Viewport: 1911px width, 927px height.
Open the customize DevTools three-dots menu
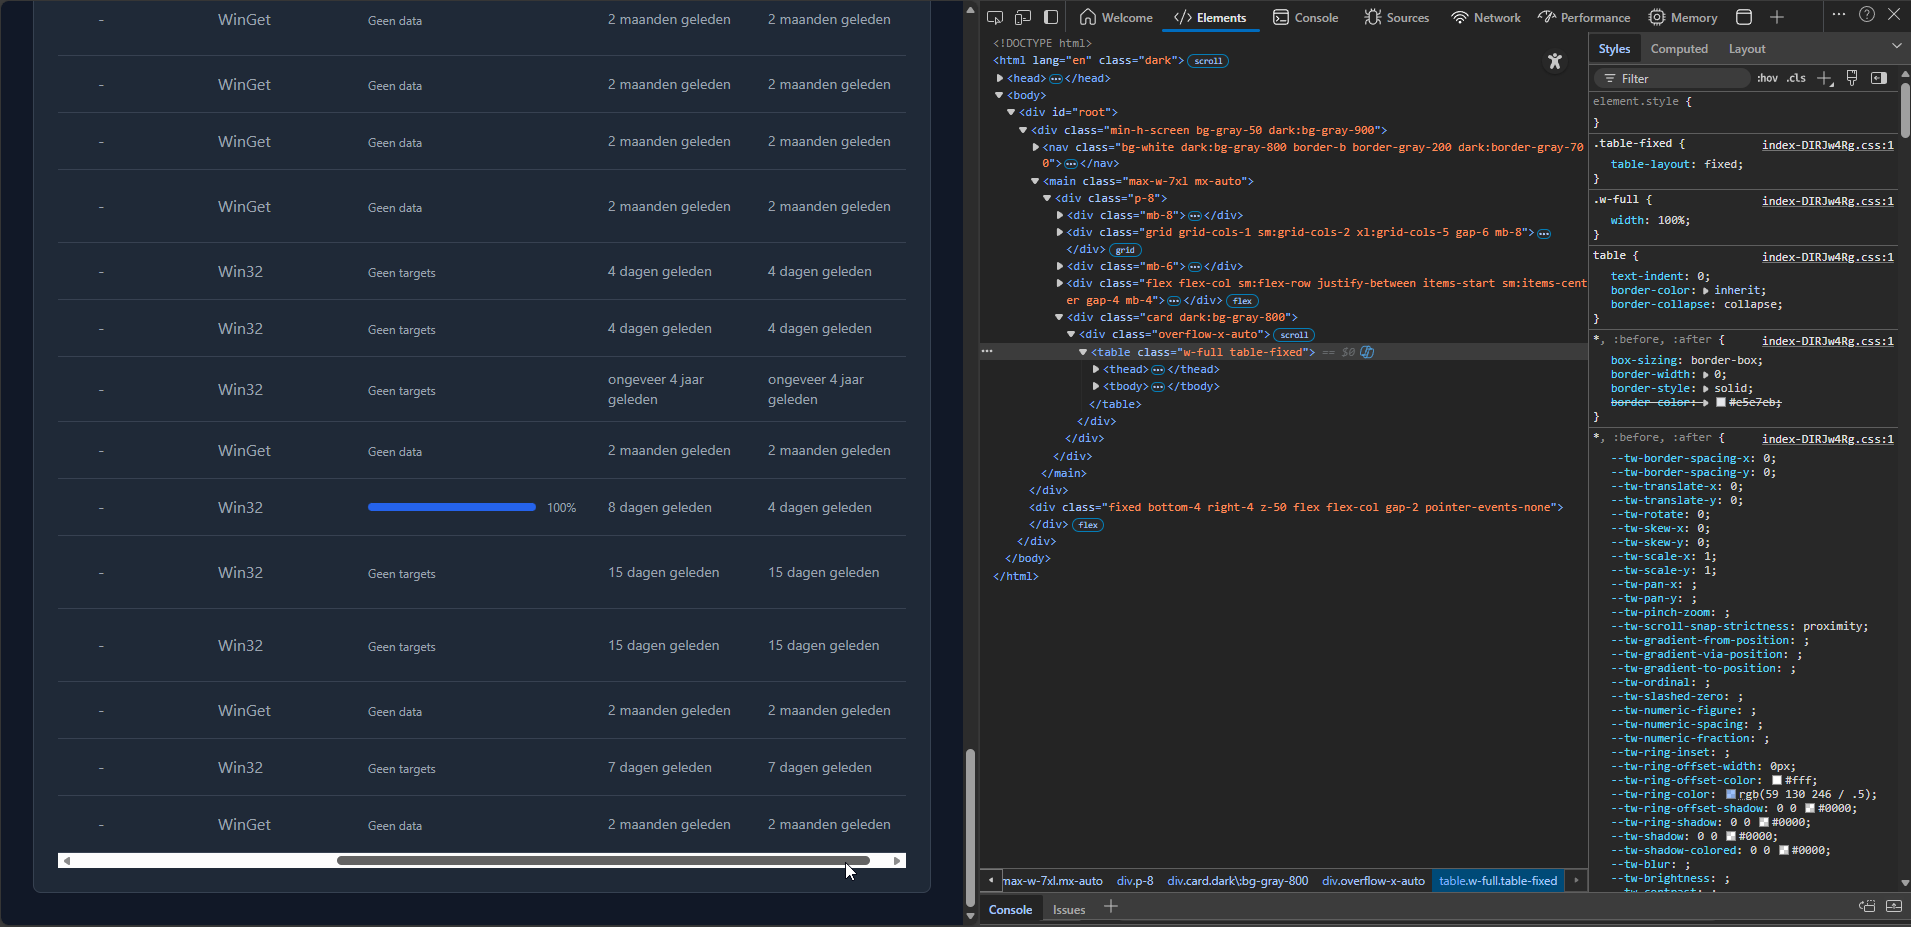[x=1839, y=15]
